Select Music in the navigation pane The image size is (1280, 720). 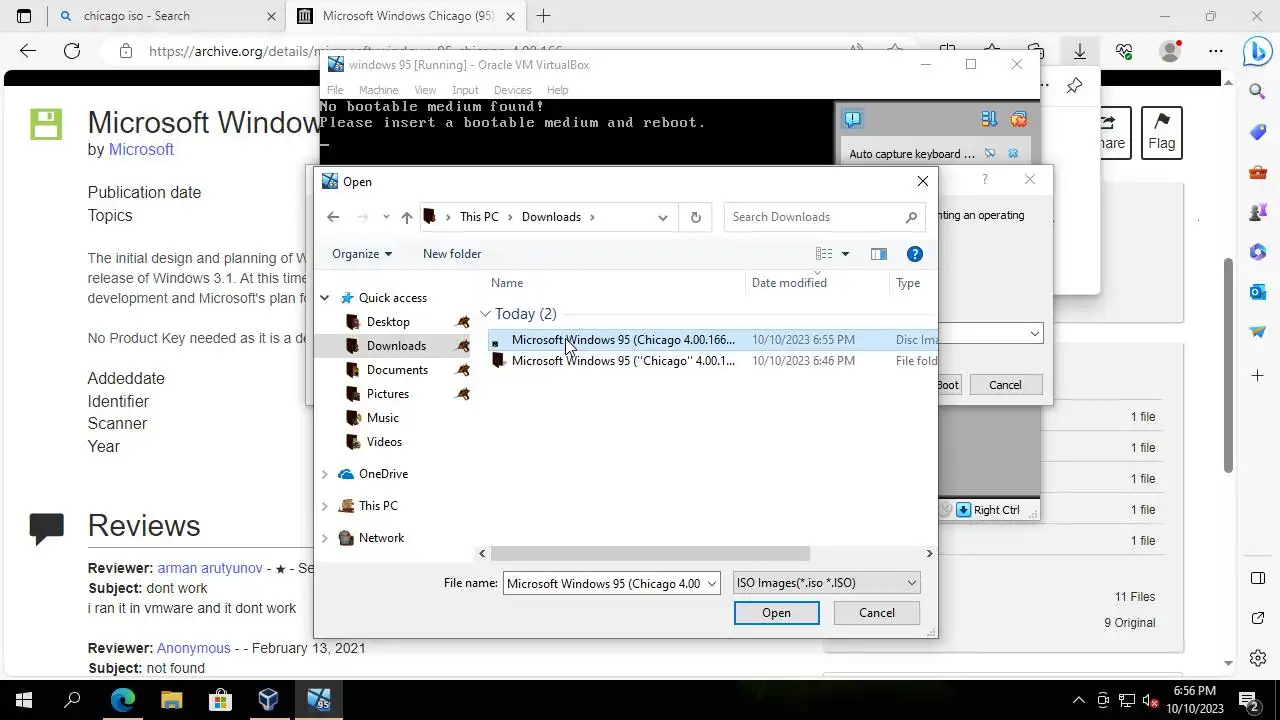382,418
